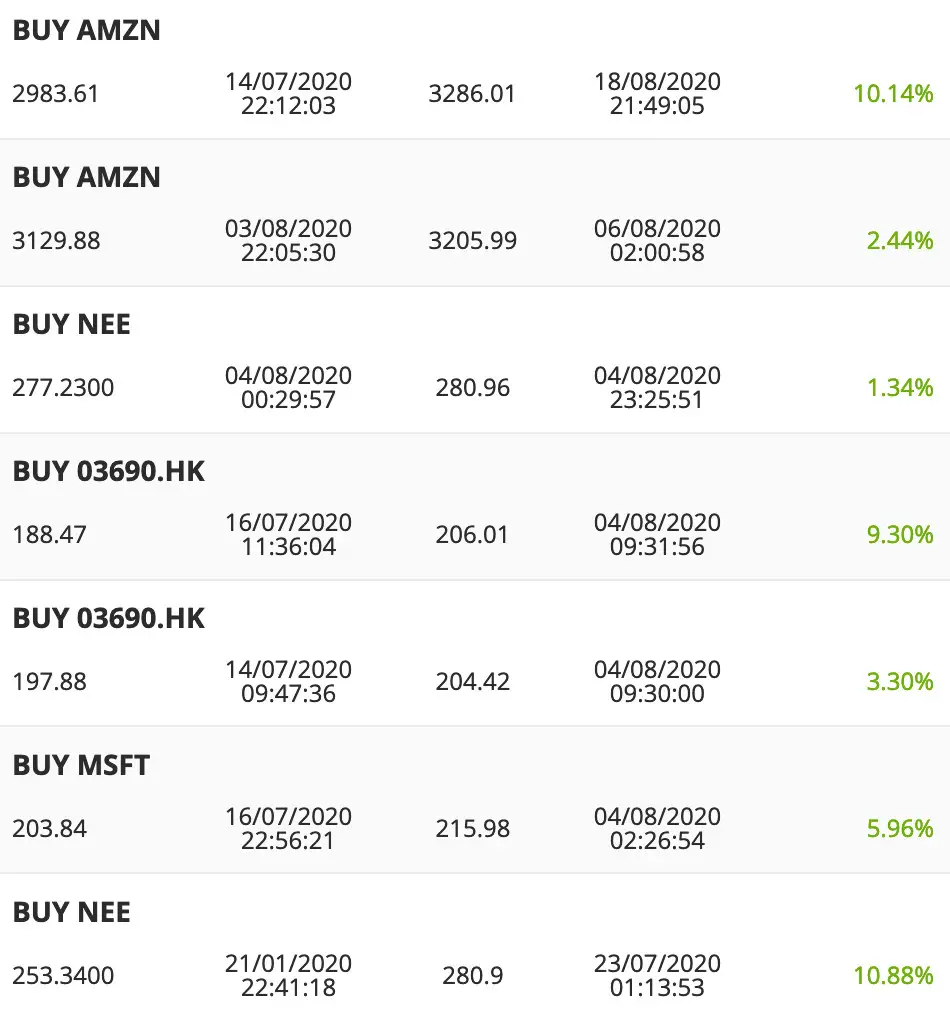Click the 206.01 close price
This screenshot has height=1018, width=950.
pyautogui.click(x=472, y=534)
